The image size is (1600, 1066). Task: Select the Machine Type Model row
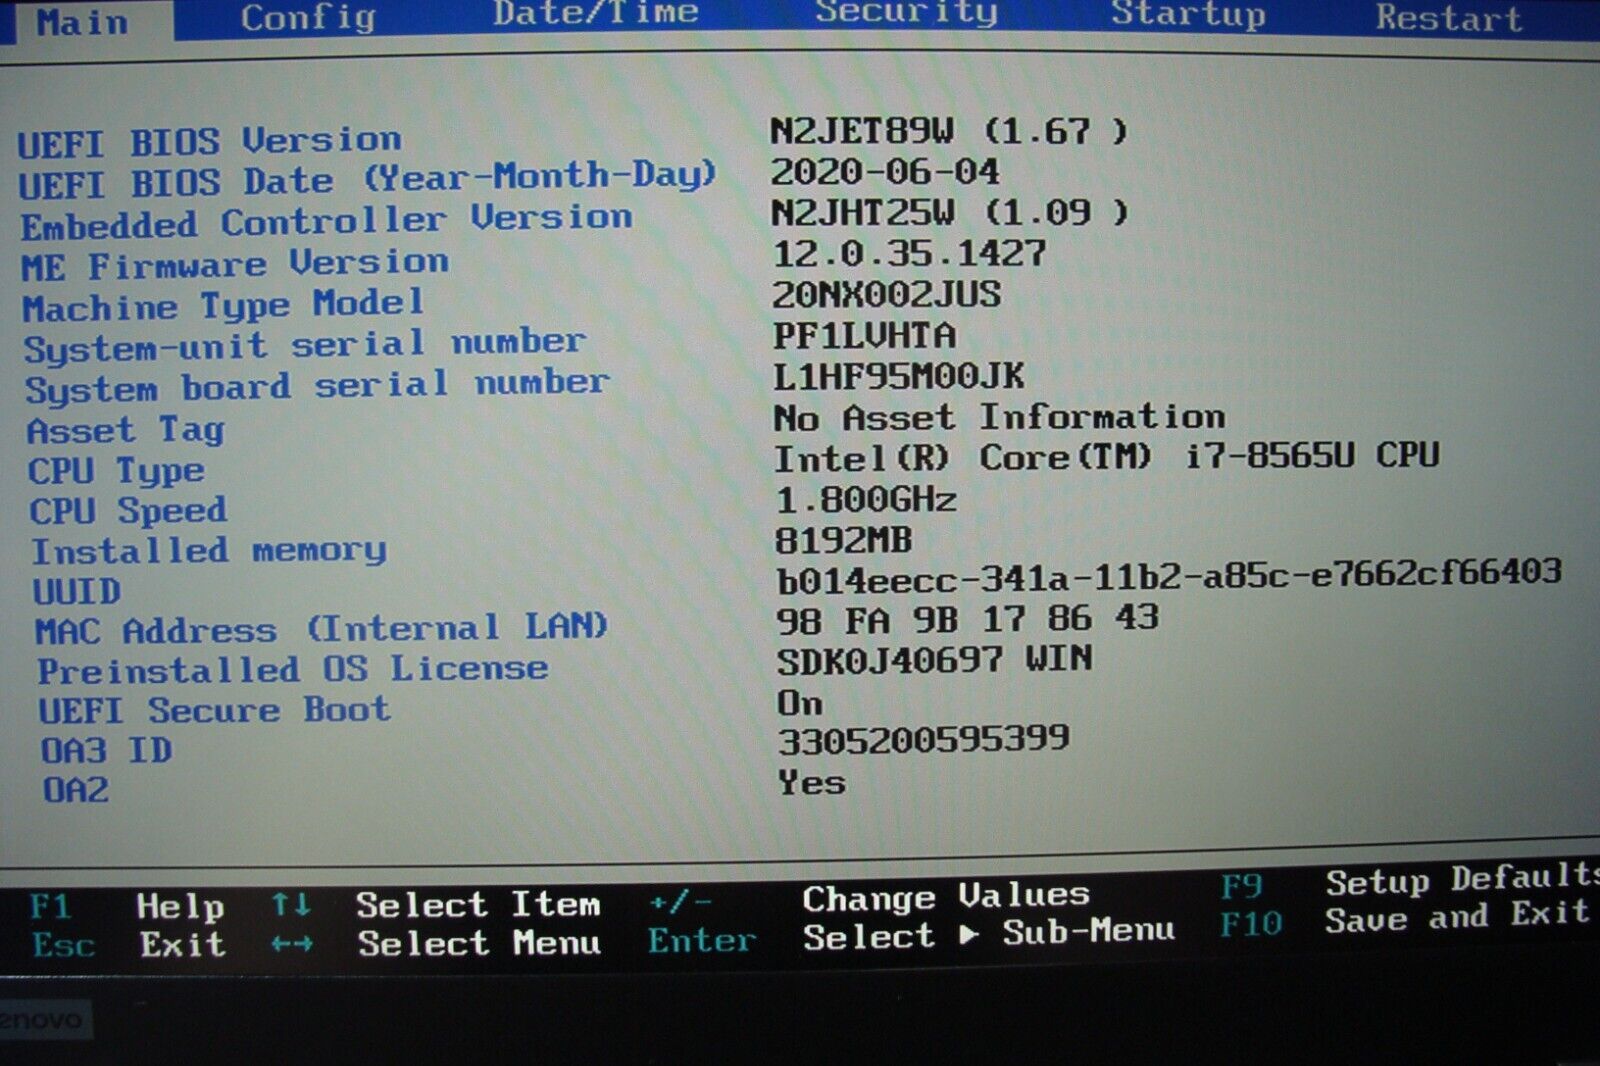click(x=226, y=303)
